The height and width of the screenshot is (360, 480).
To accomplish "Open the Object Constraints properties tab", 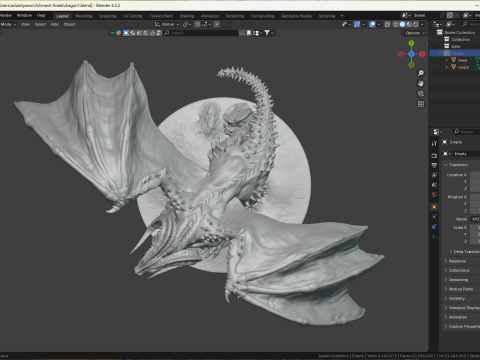I will [434, 226].
